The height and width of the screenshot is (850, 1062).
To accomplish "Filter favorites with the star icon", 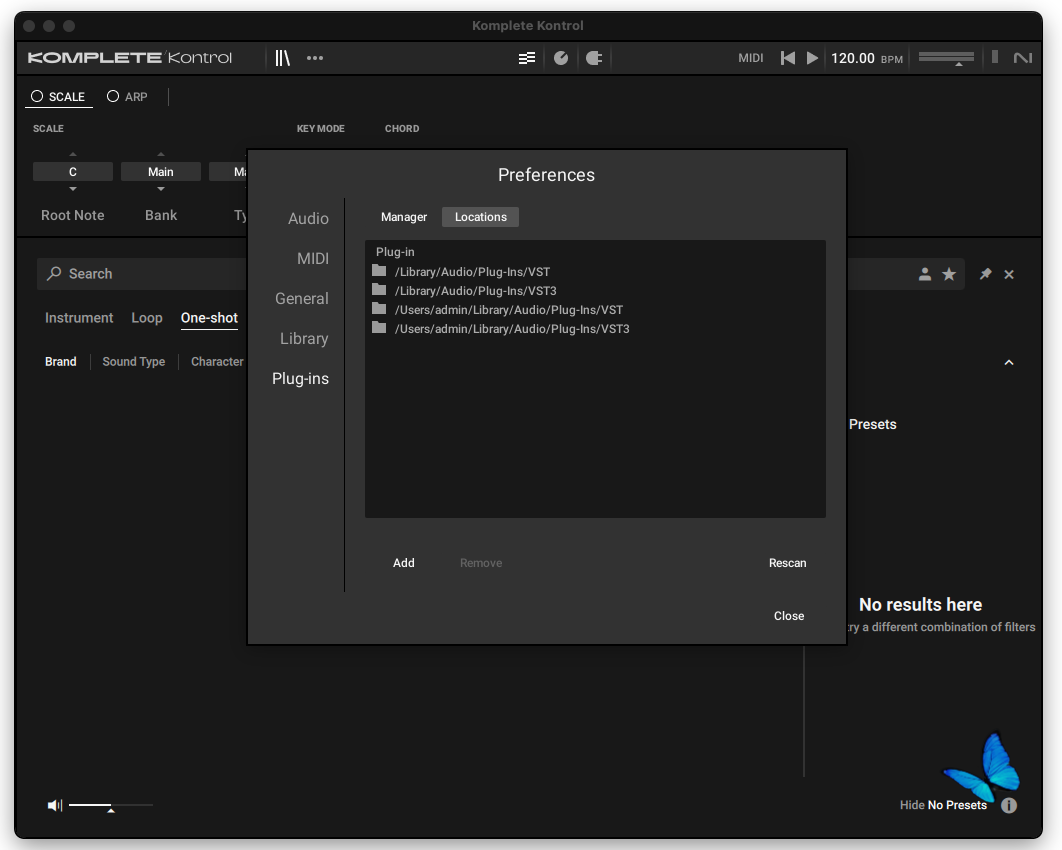I will (949, 274).
